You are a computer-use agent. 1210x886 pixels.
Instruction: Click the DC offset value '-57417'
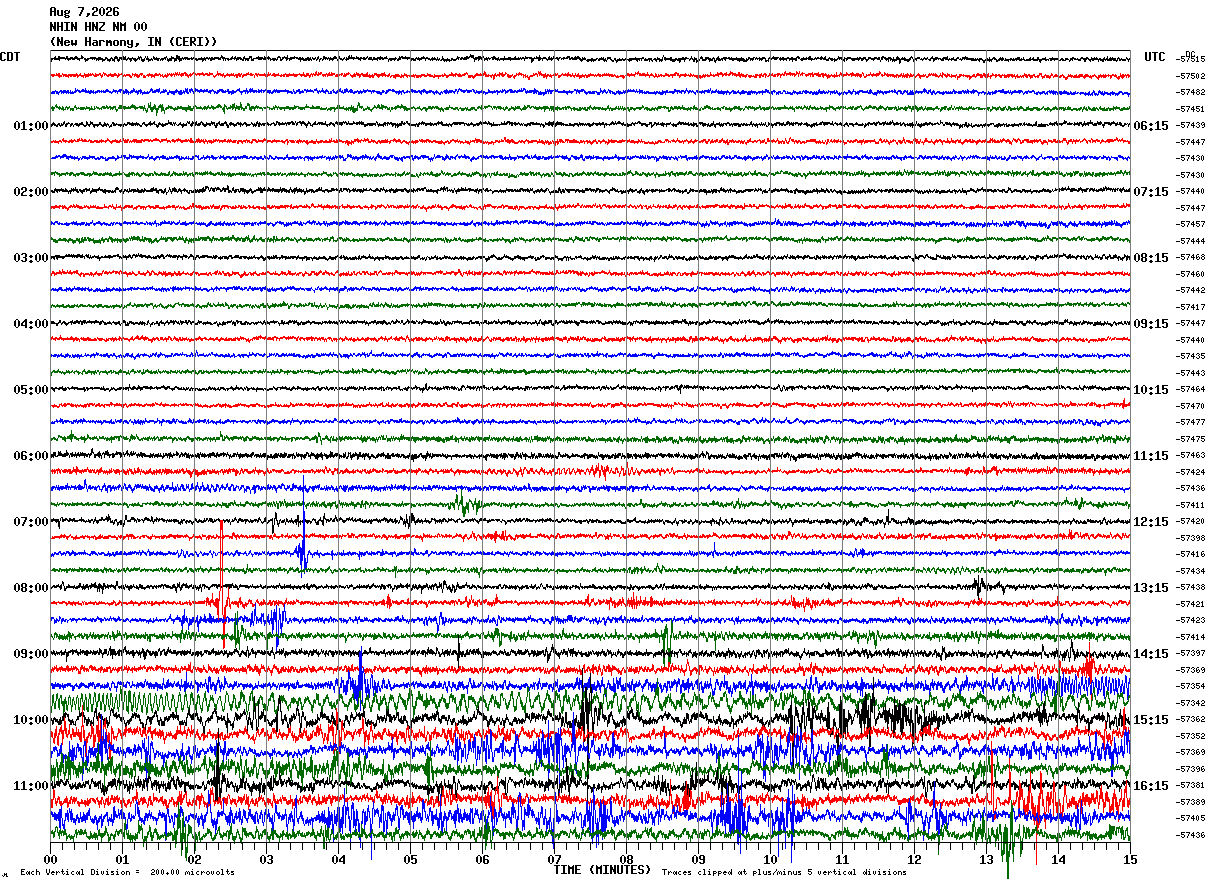pos(1191,307)
